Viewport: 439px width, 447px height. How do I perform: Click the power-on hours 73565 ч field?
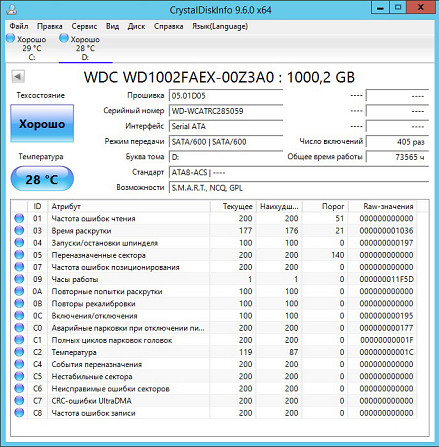click(397, 157)
